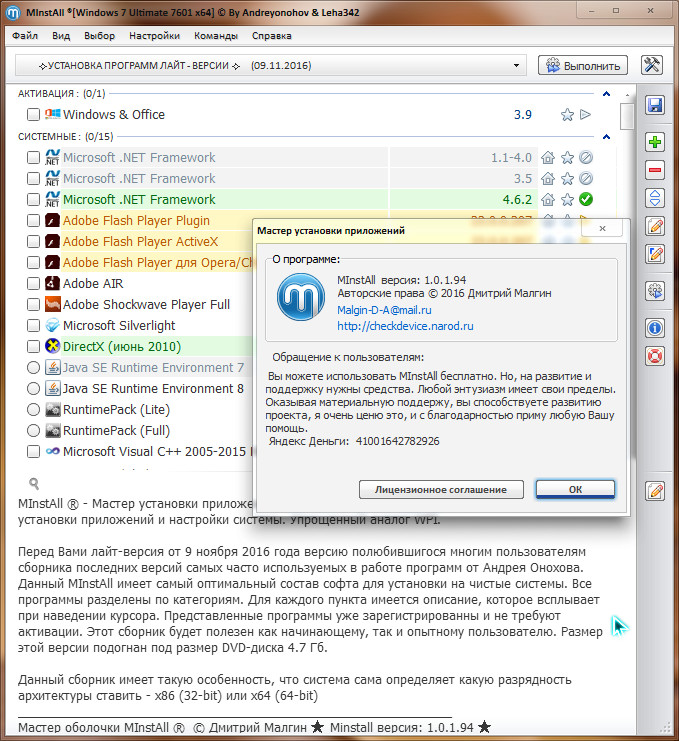Open the Вид menu

(x=61, y=36)
